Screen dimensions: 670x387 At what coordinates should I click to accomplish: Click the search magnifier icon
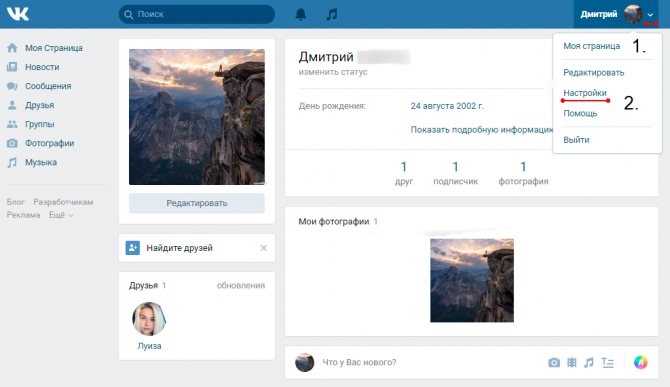click(x=128, y=15)
